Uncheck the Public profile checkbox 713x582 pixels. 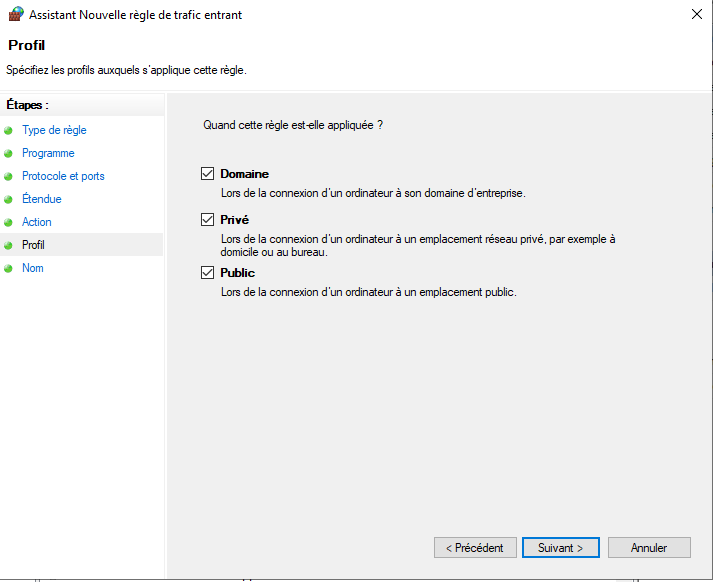point(207,272)
